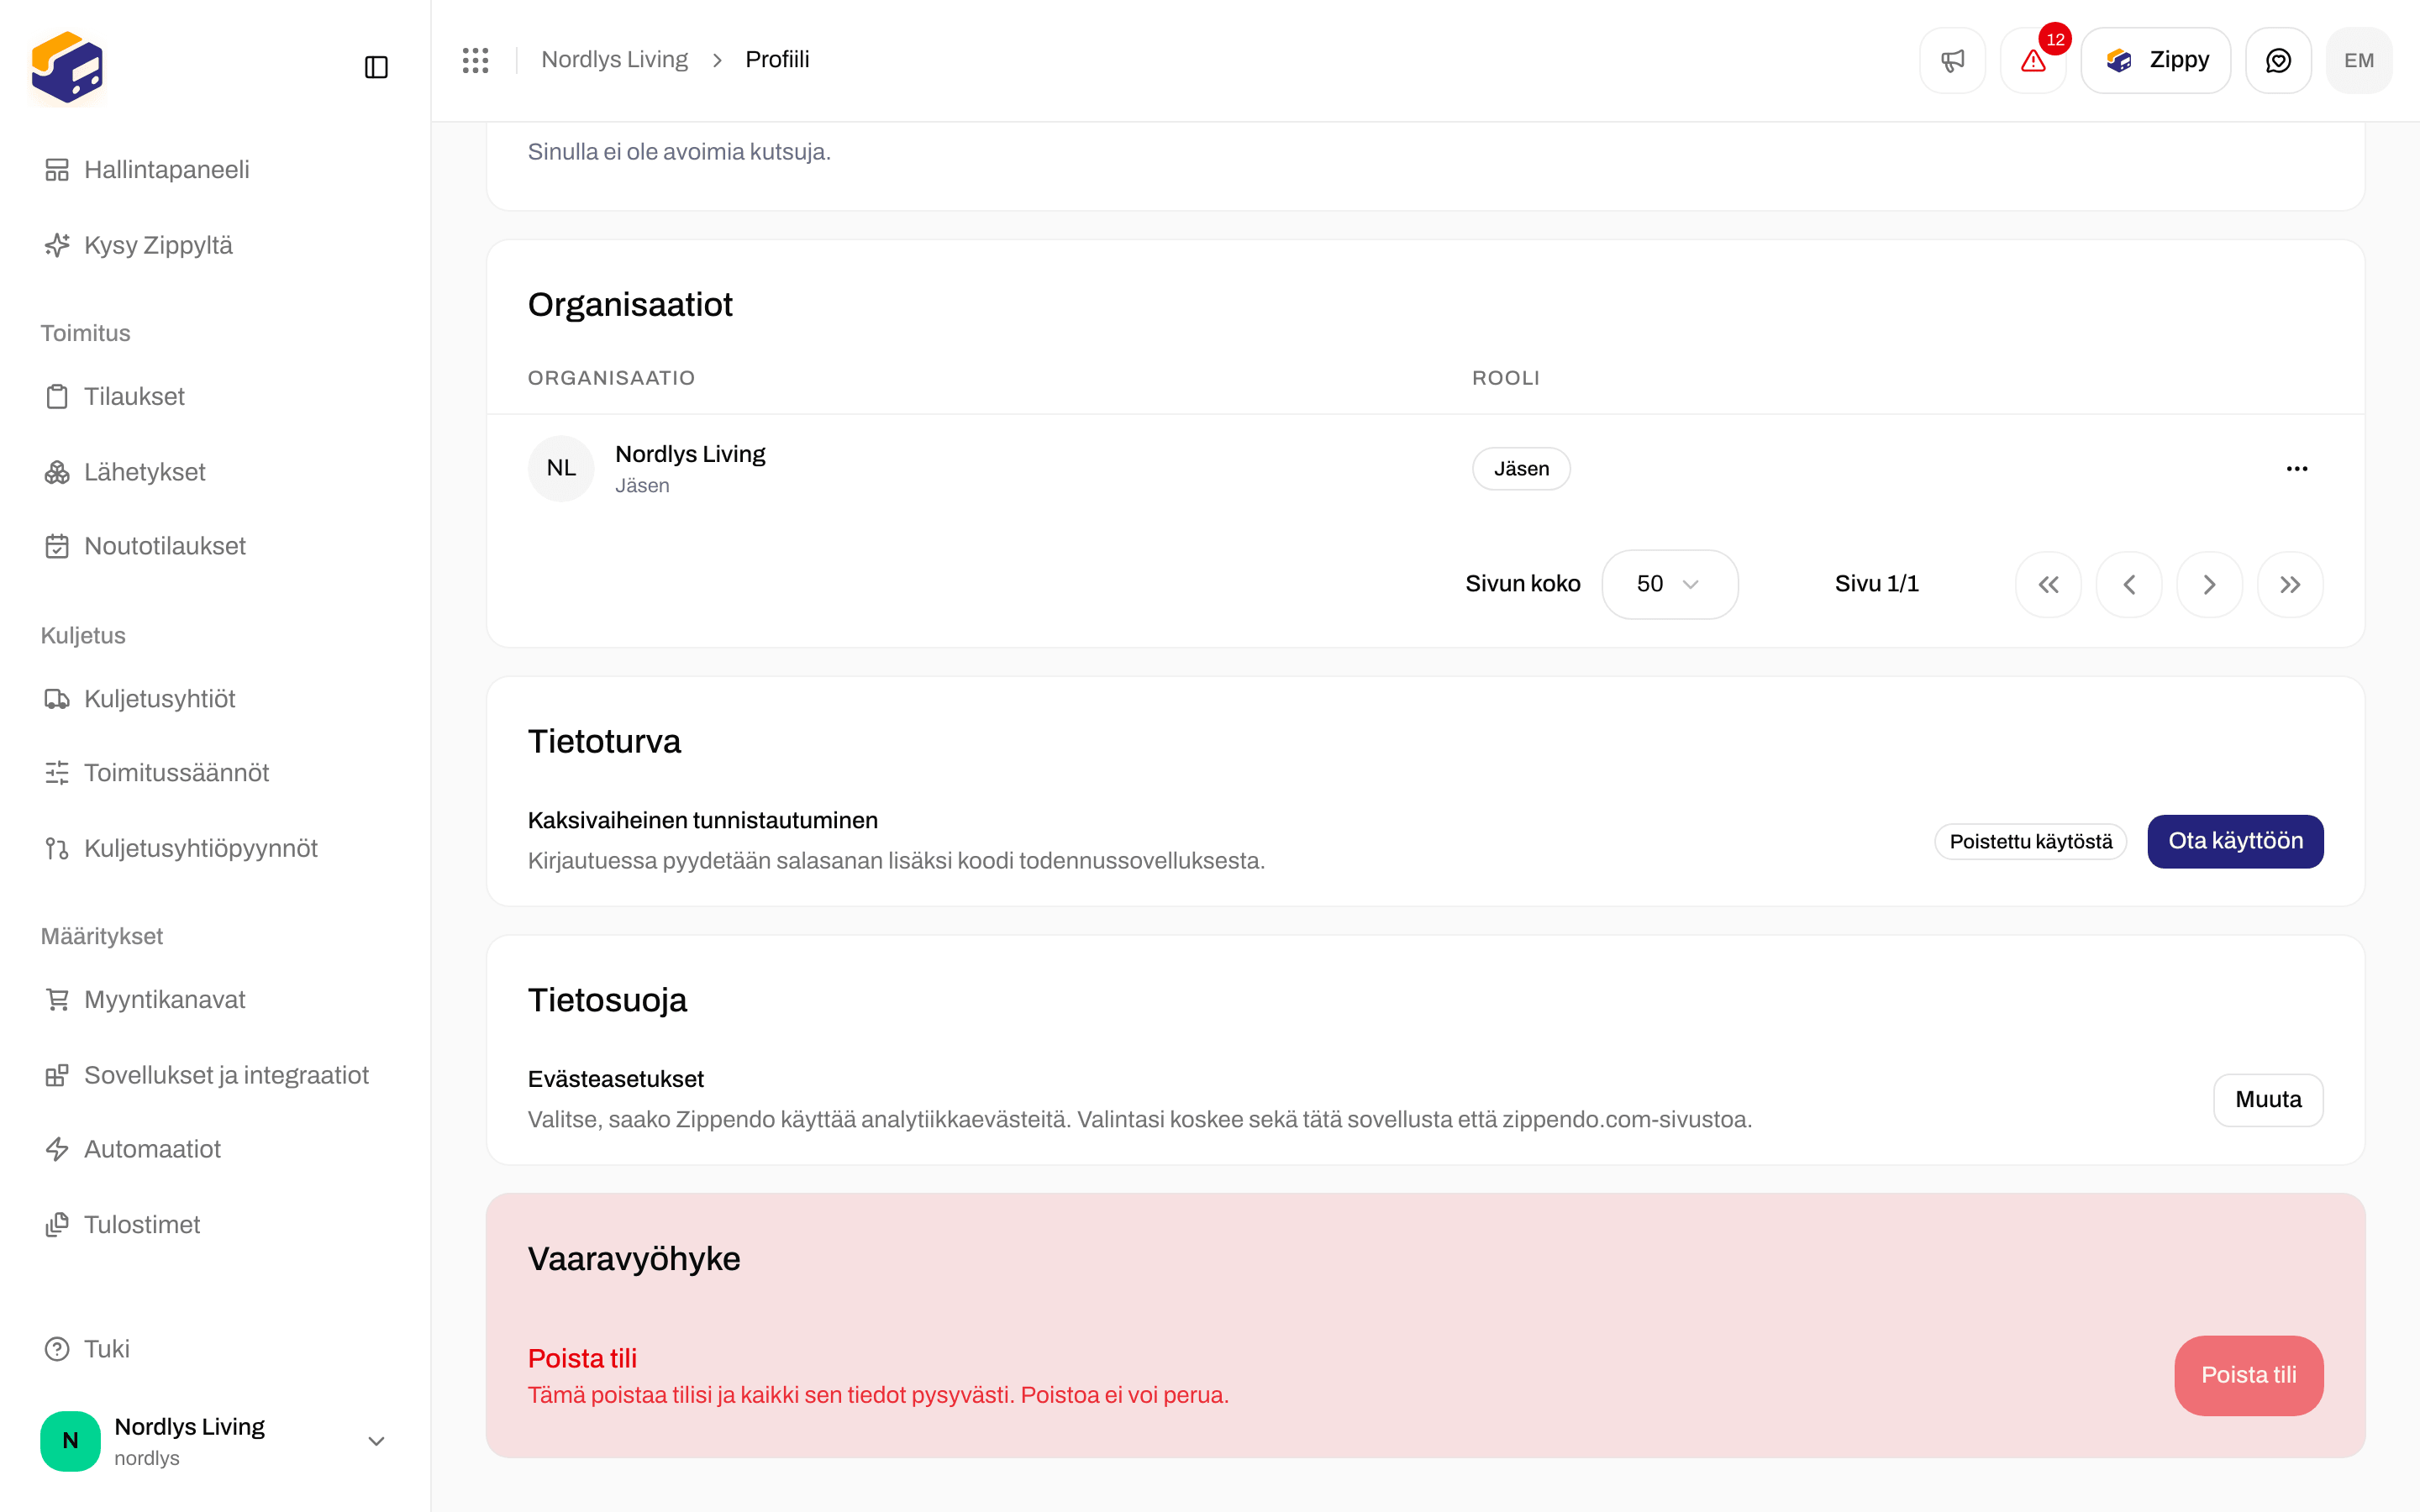Collapse the sidebar panel toggle icon
2420x1512 pixels.
pyautogui.click(x=376, y=67)
